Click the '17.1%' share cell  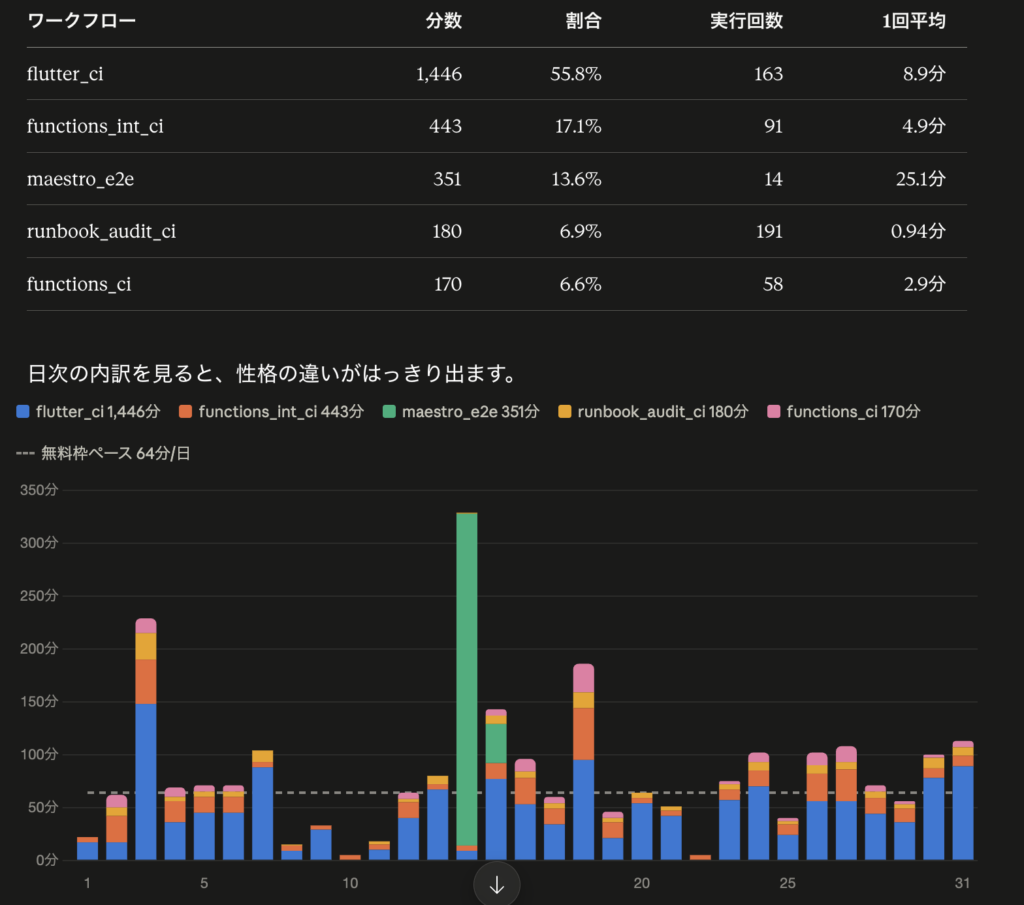click(x=578, y=126)
